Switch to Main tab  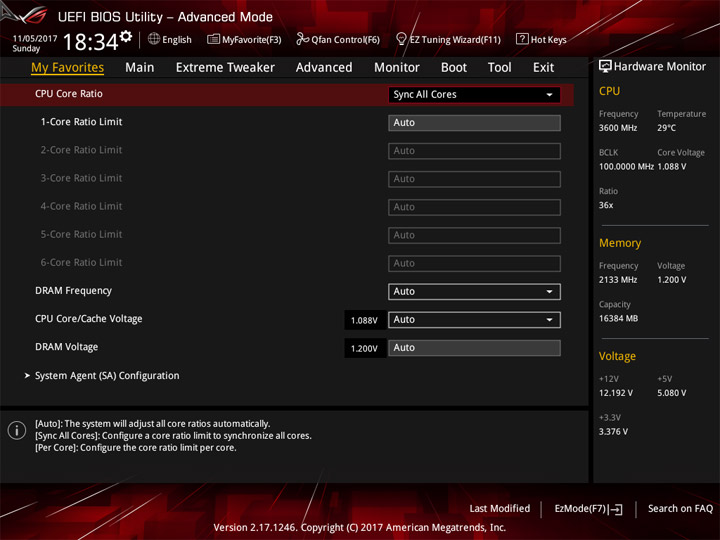[140, 68]
